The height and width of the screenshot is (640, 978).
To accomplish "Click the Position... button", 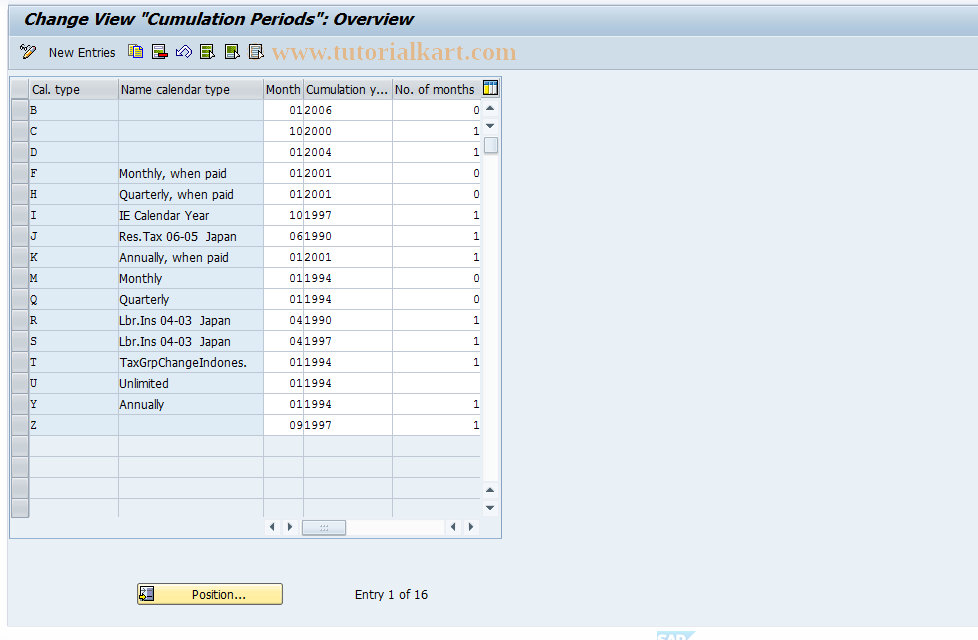I will [210, 594].
